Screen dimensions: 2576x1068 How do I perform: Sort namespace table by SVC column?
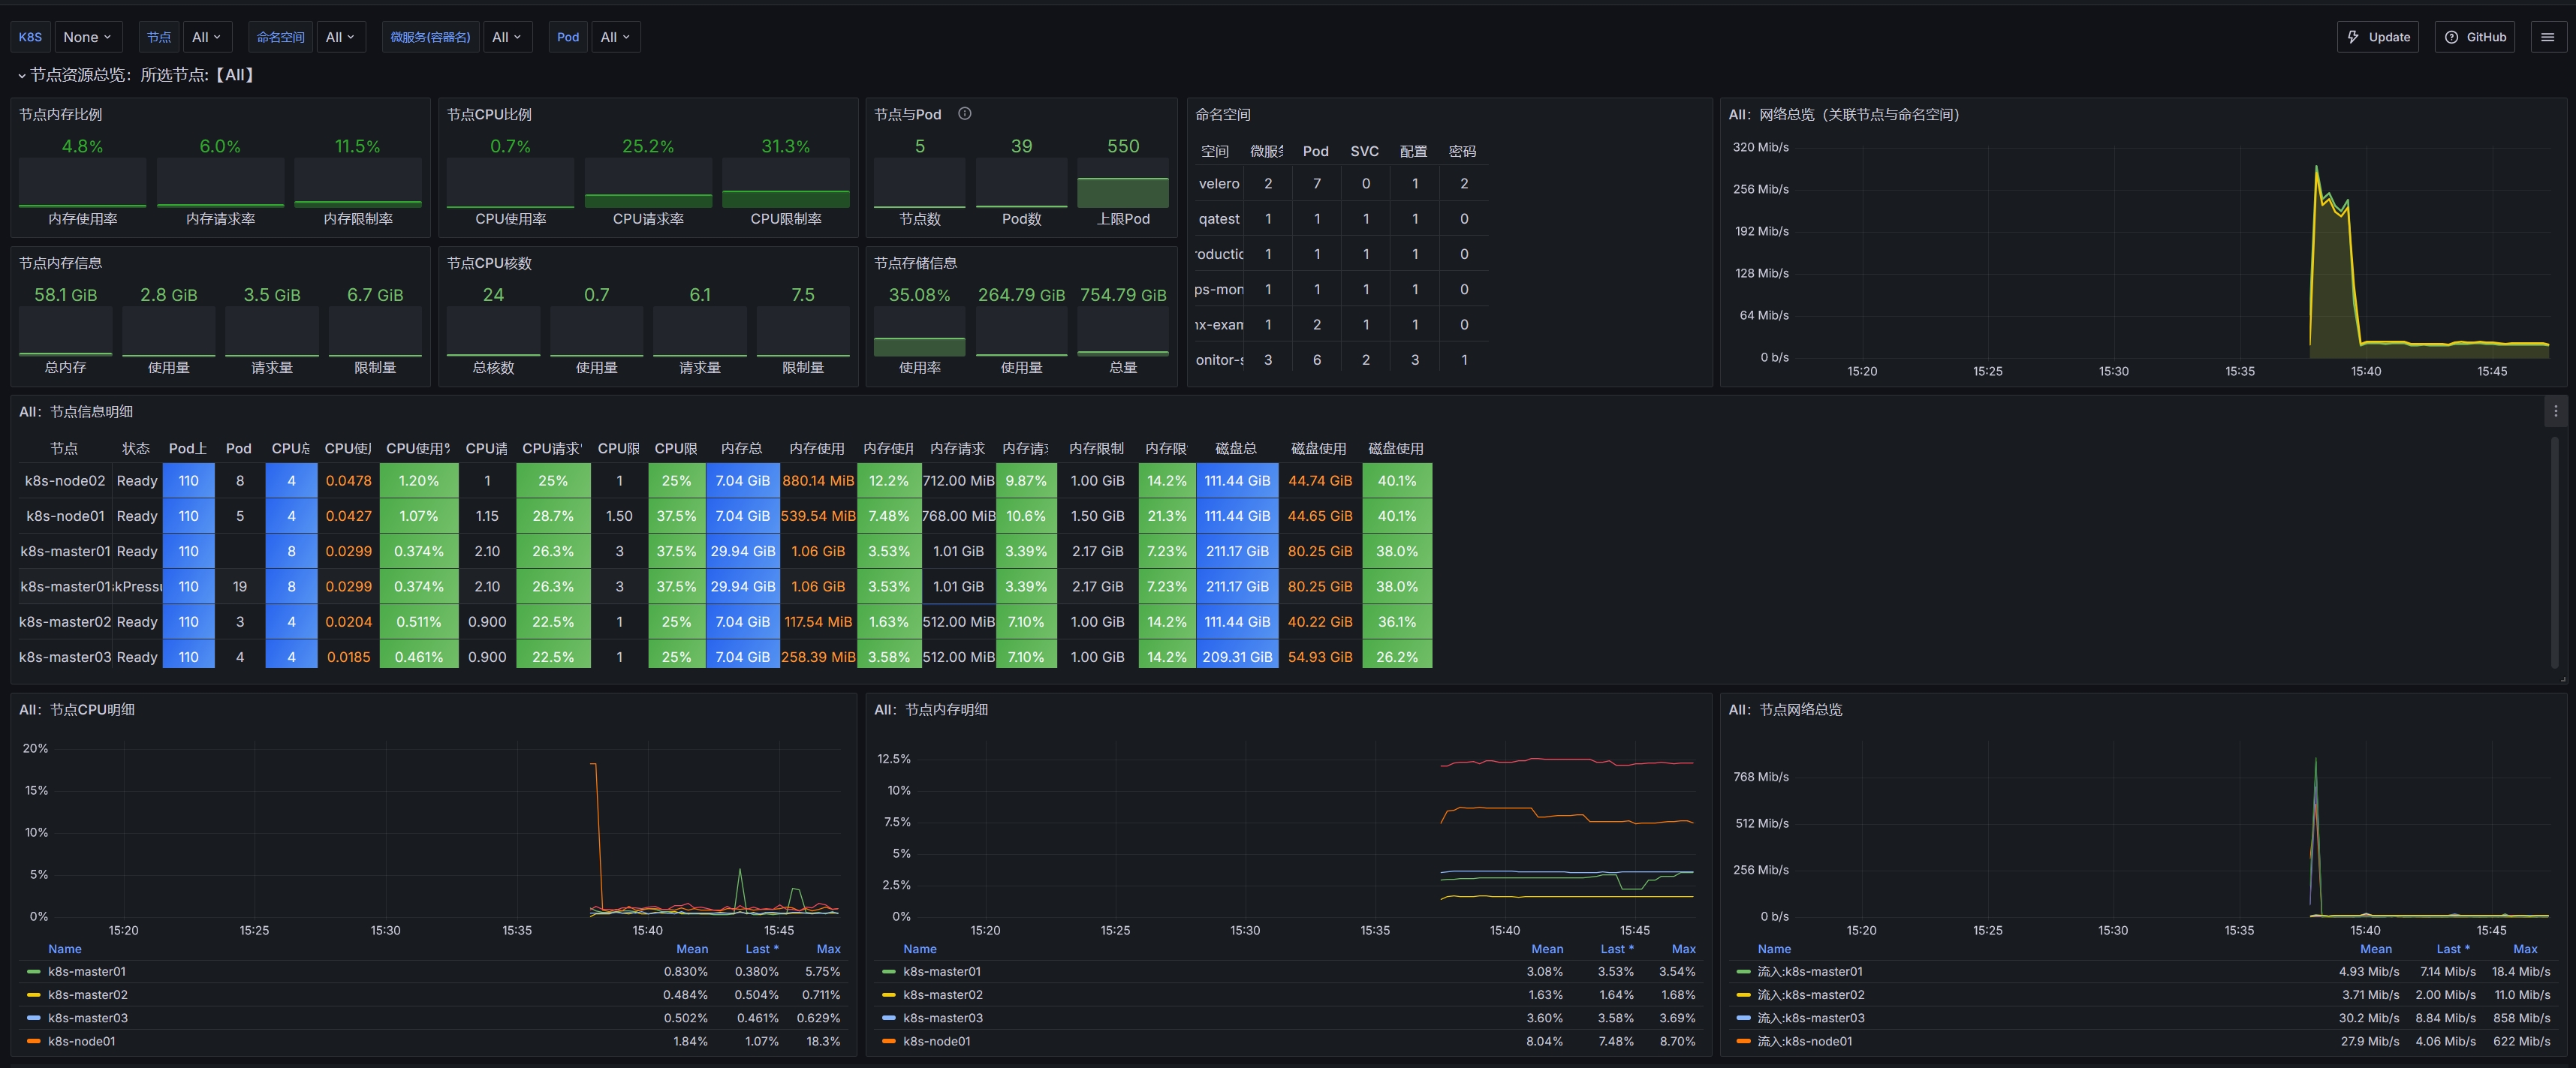1364,151
